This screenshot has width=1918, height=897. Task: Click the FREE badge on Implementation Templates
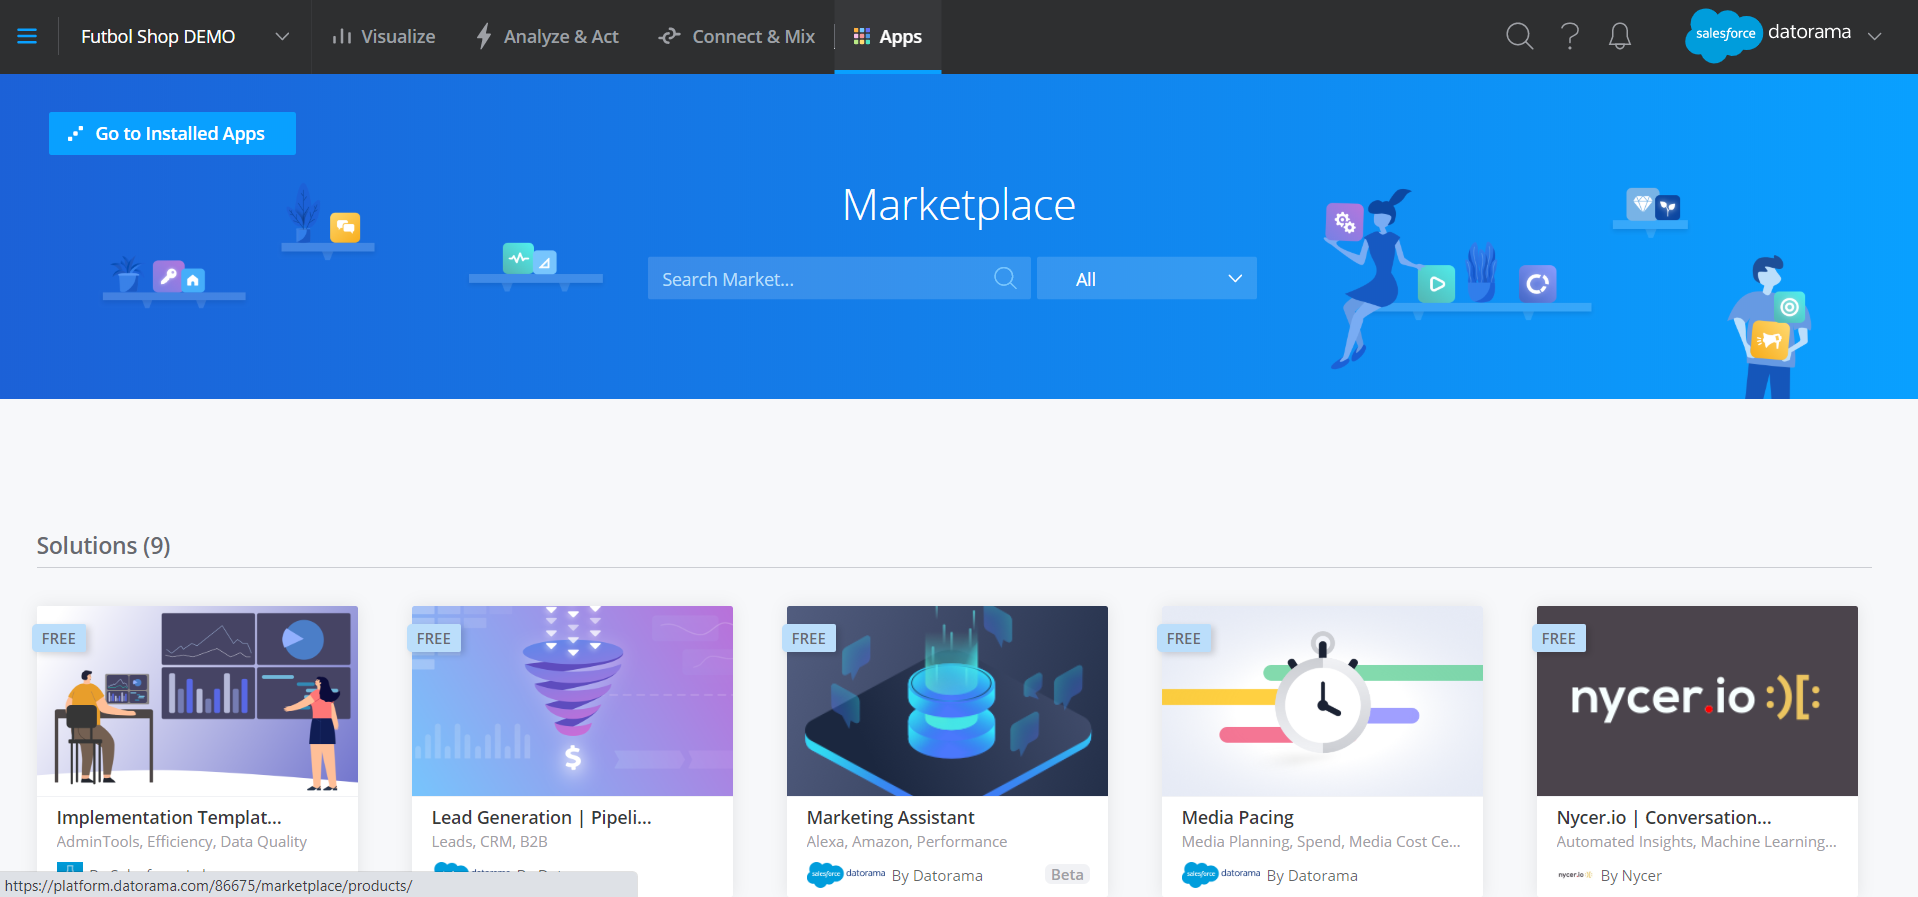[59, 638]
